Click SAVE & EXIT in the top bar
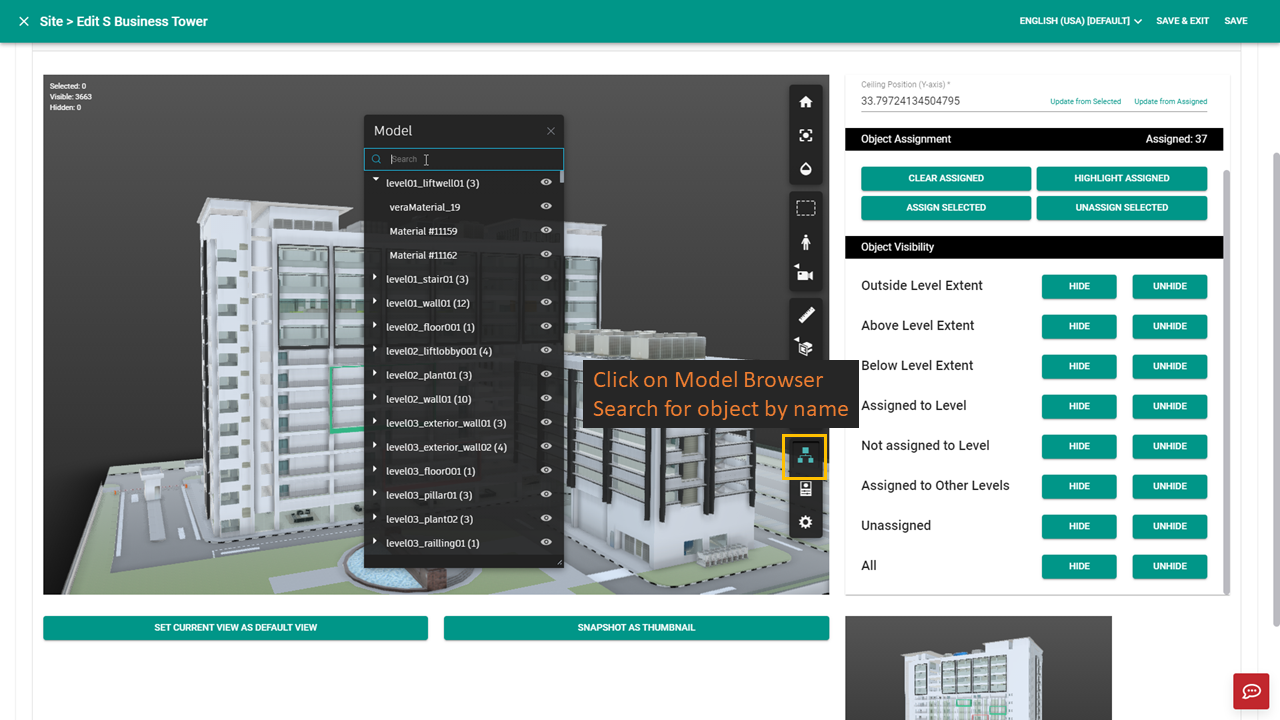The width and height of the screenshot is (1280, 720). tap(1182, 21)
